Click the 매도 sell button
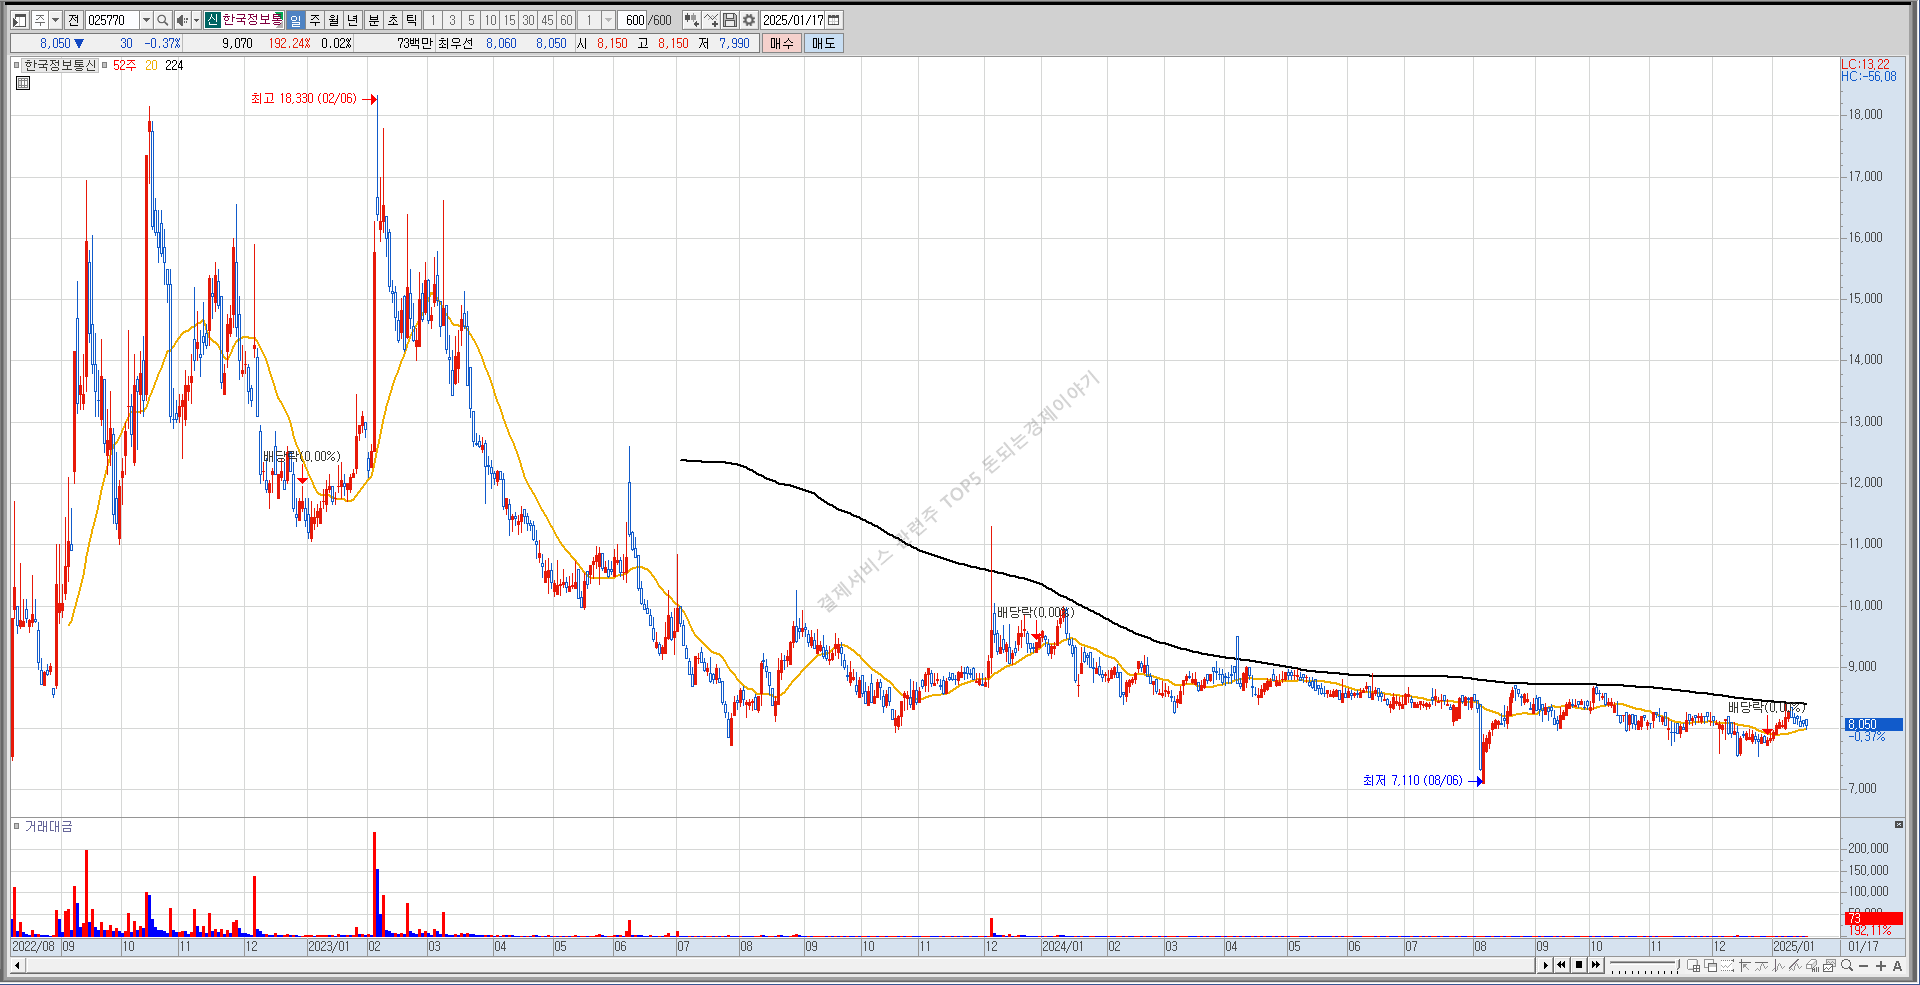This screenshot has width=1920, height=985. click(824, 43)
